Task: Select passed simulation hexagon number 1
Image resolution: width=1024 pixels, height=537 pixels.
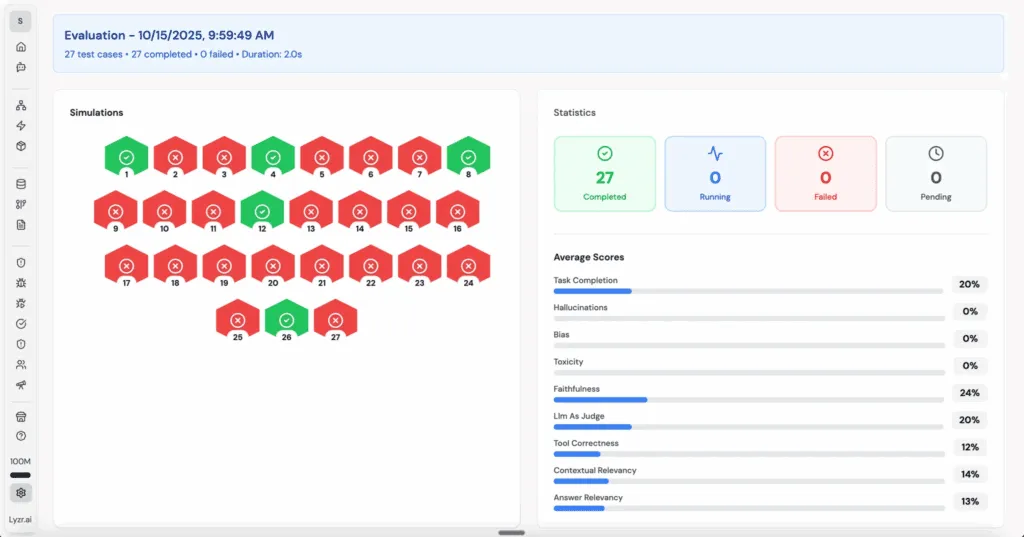Action: [x=126, y=157]
